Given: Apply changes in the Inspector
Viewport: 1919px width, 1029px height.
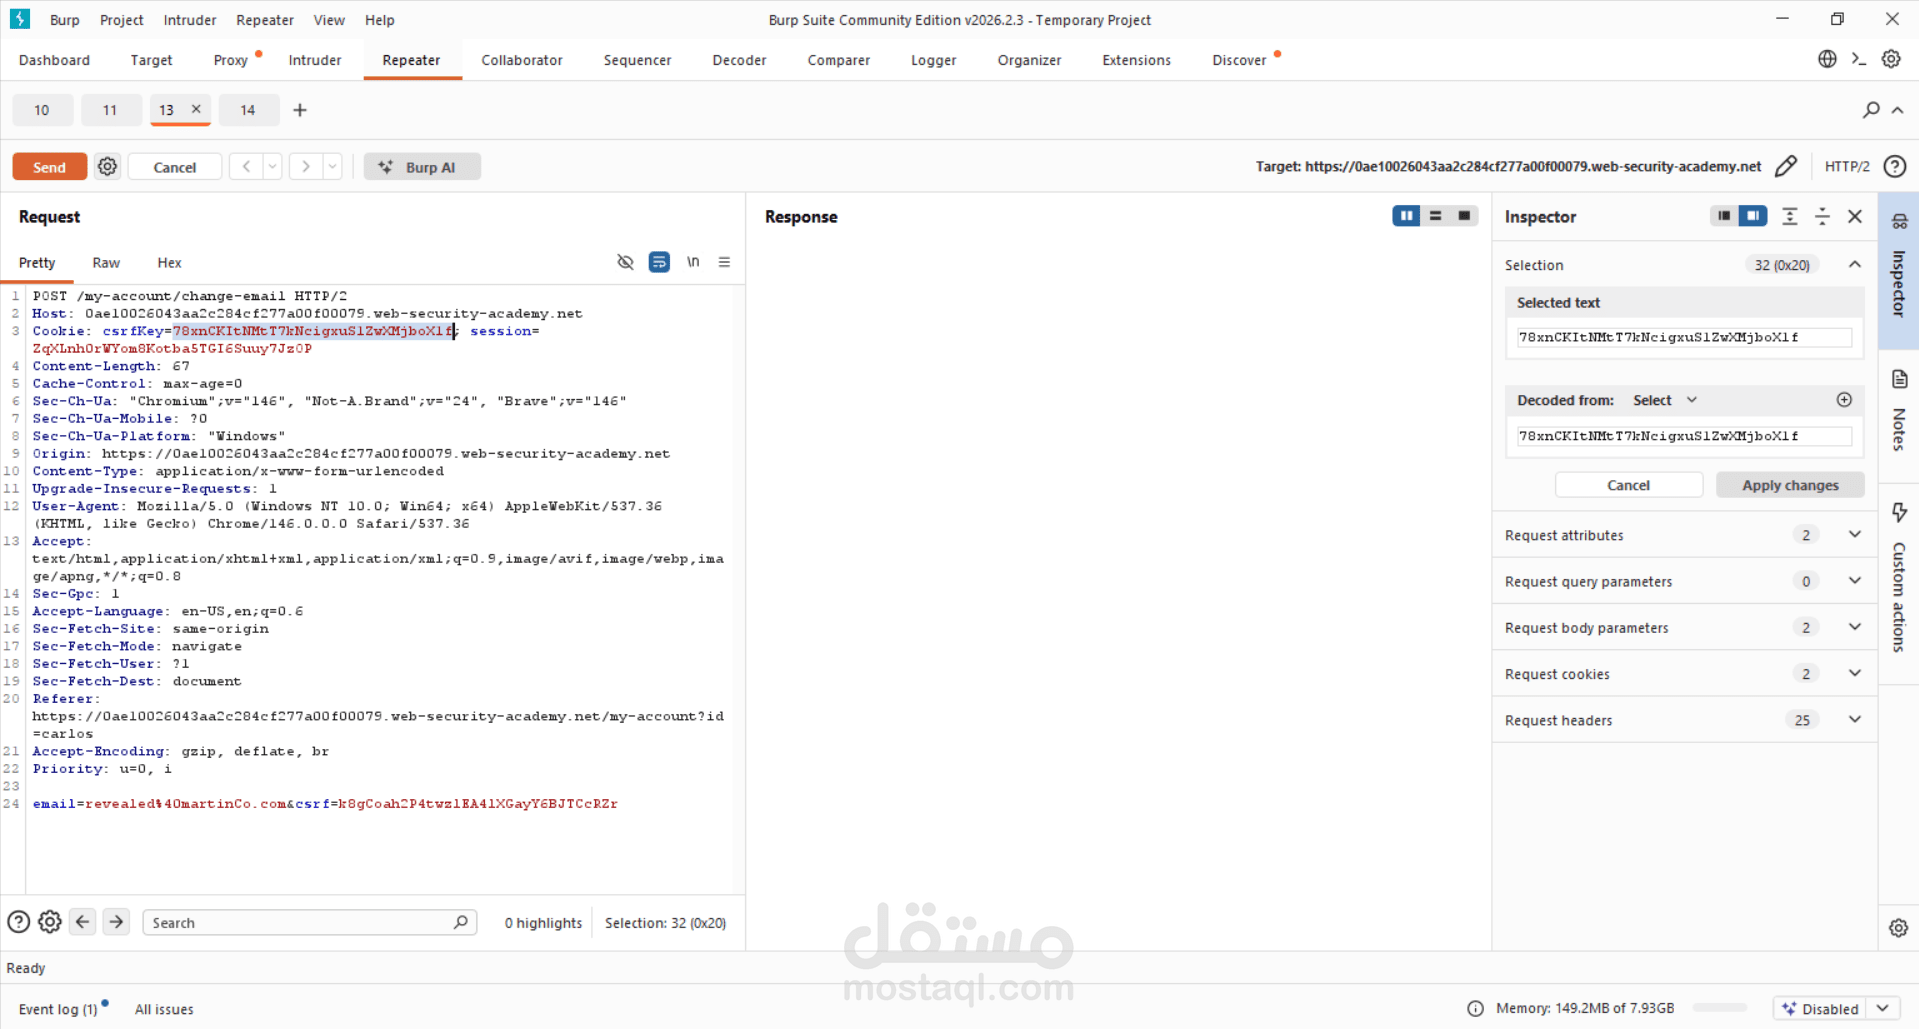Looking at the screenshot, I should pos(1790,485).
